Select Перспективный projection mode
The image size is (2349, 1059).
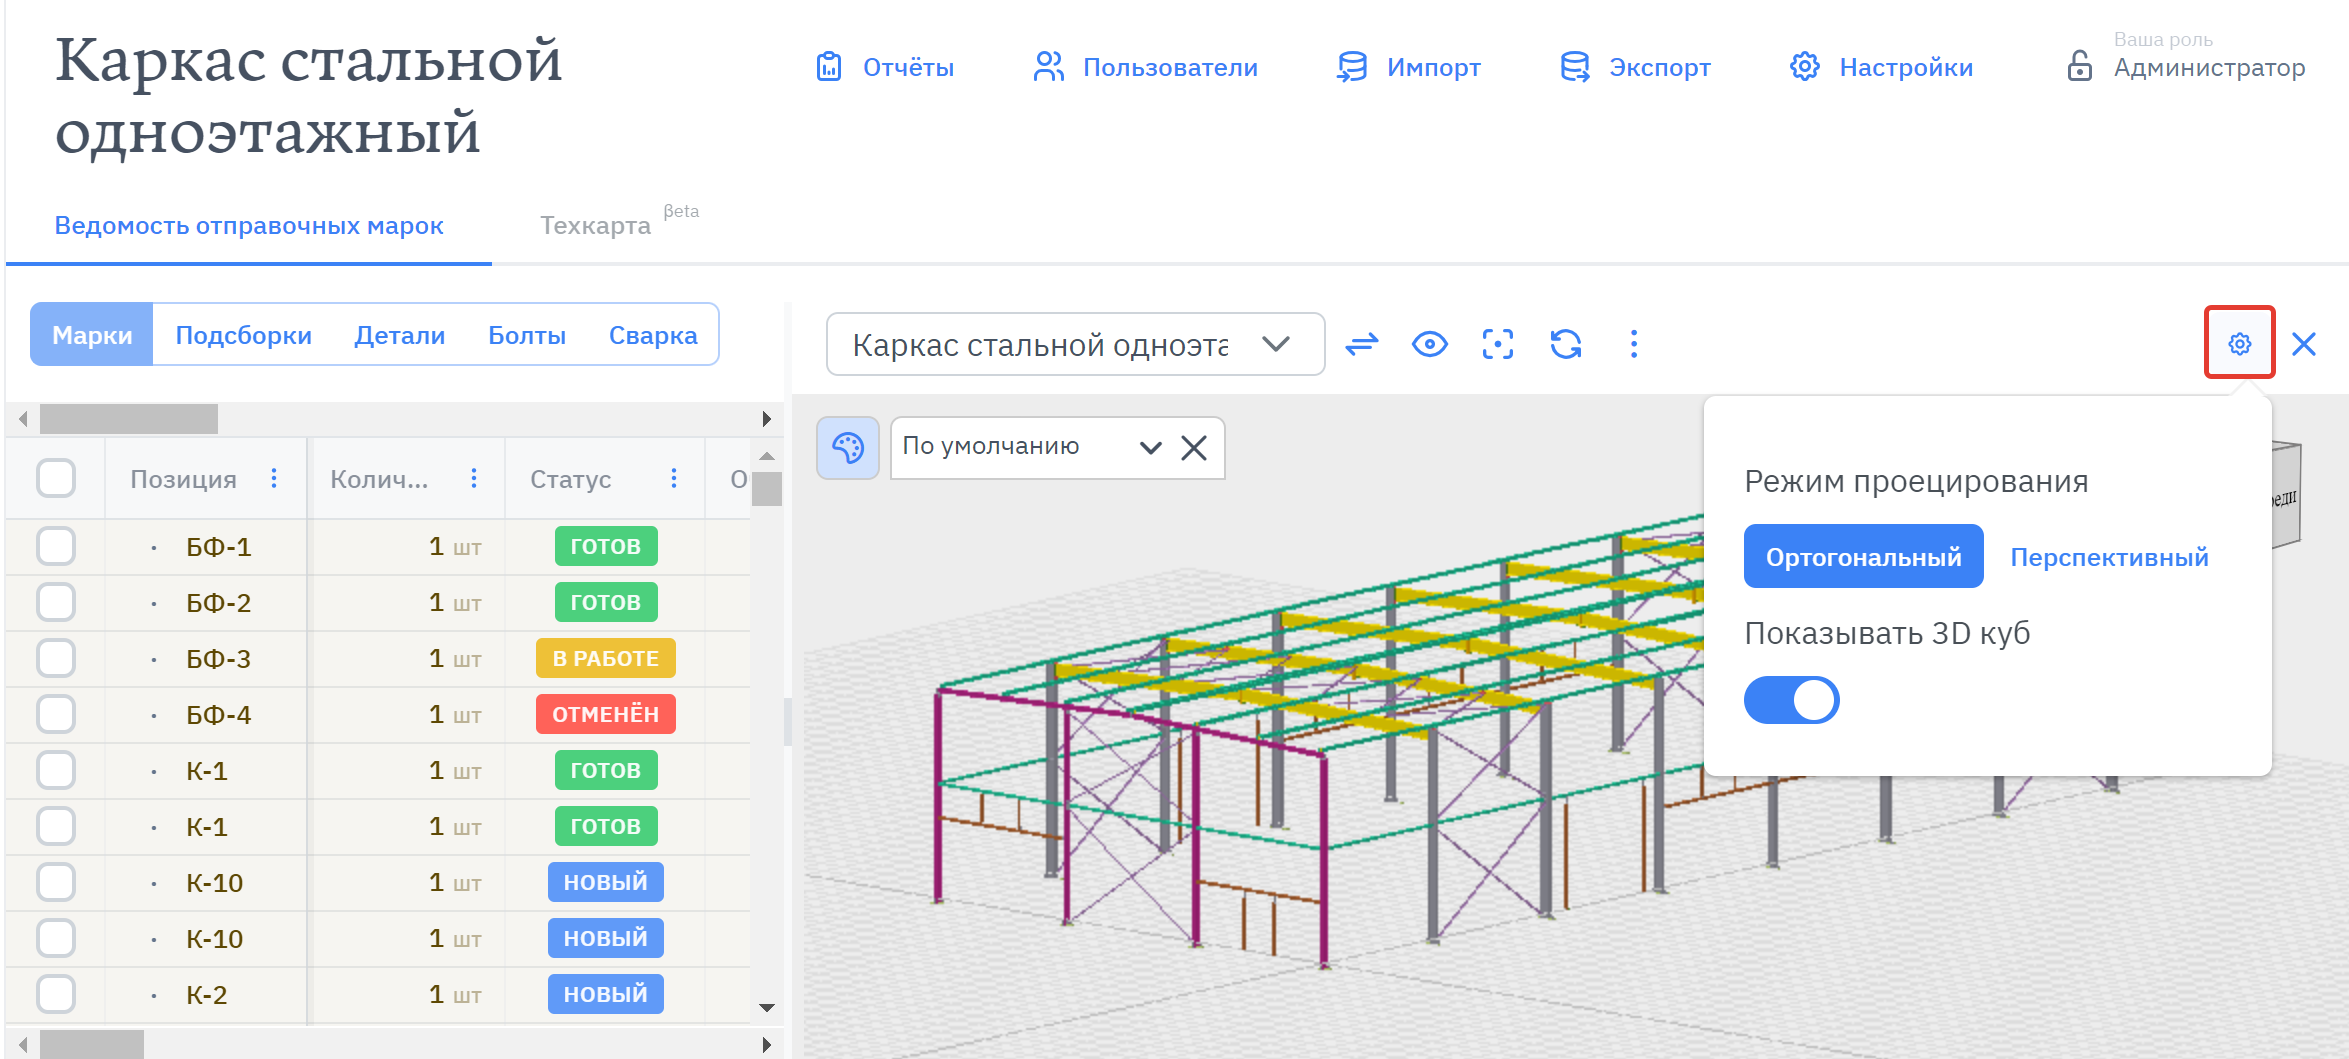(x=2110, y=557)
